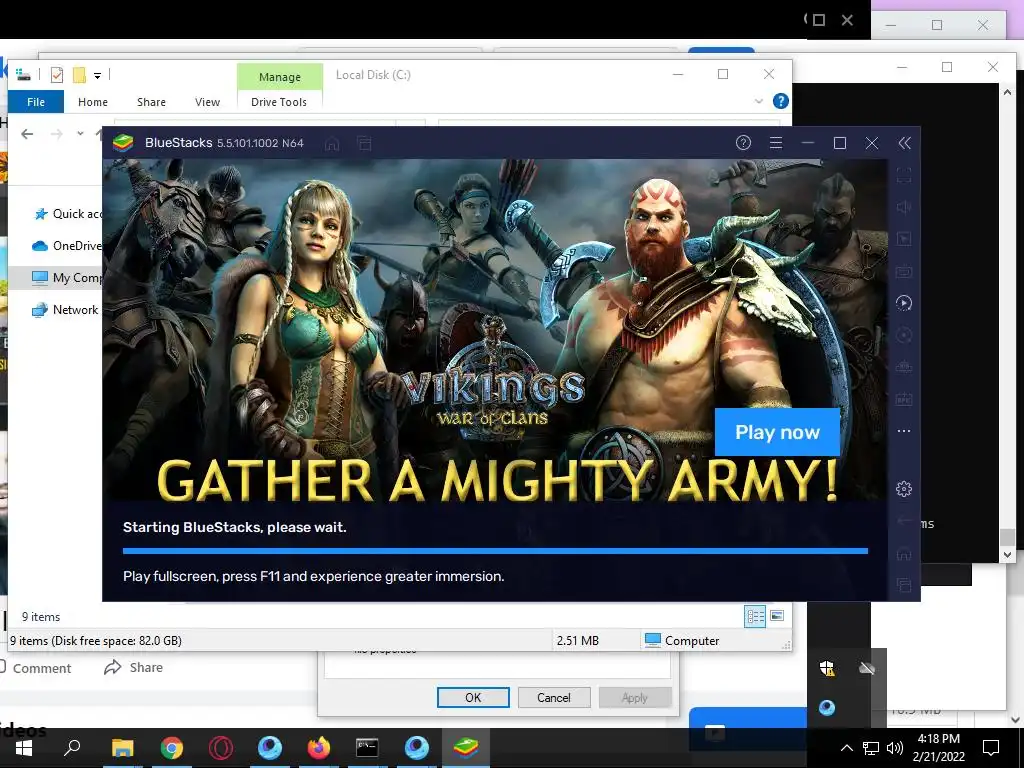Click the install APK icon in BlueStacks sidebar
Screen dimensions: 1024x768
[904, 398]
